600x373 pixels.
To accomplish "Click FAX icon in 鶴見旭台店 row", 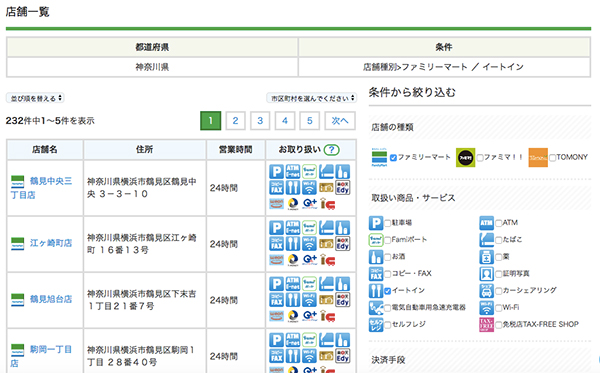I will [276, 300].
